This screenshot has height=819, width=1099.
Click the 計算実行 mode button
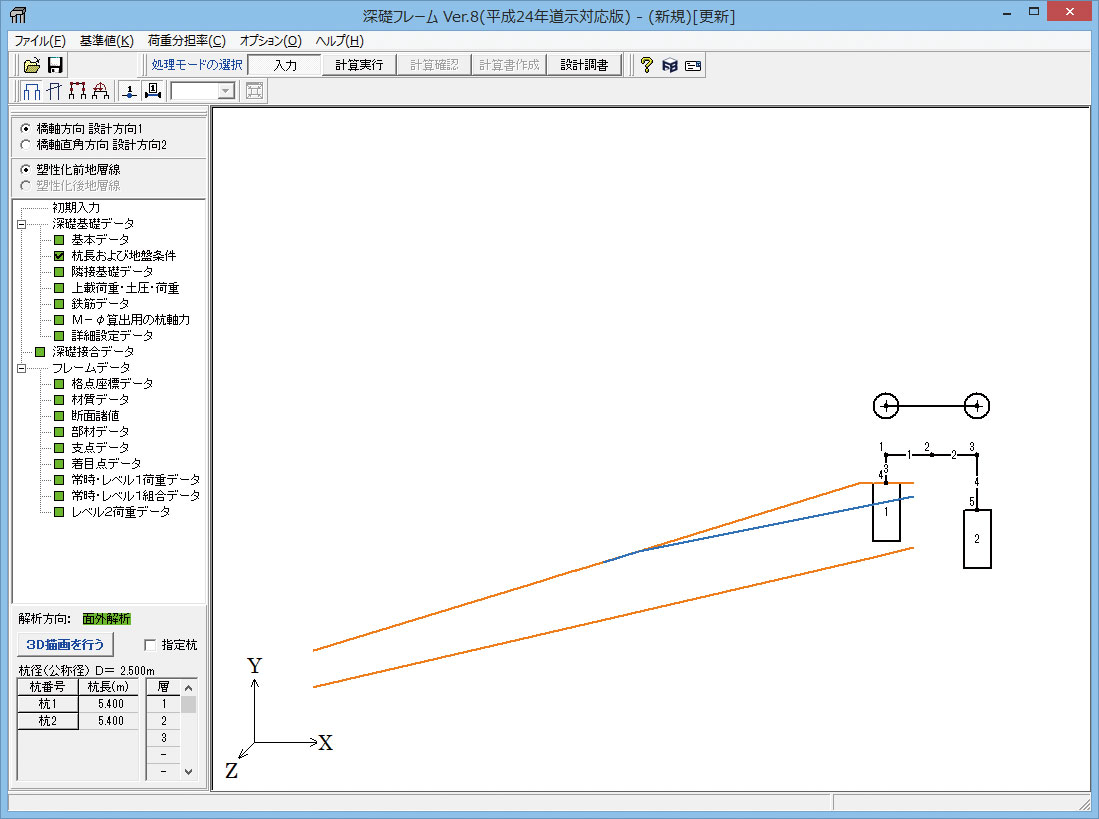[359, 65]
